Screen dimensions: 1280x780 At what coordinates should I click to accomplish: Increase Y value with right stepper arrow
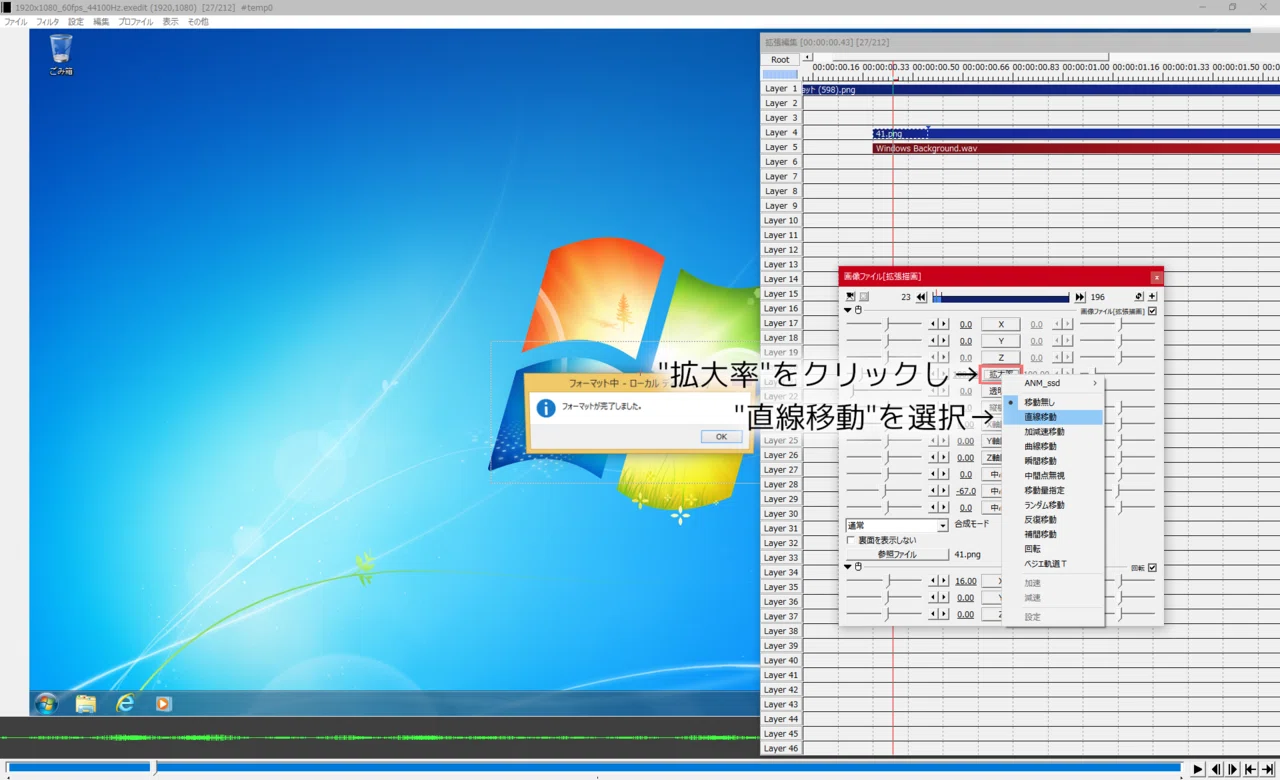tap(943, 341)
